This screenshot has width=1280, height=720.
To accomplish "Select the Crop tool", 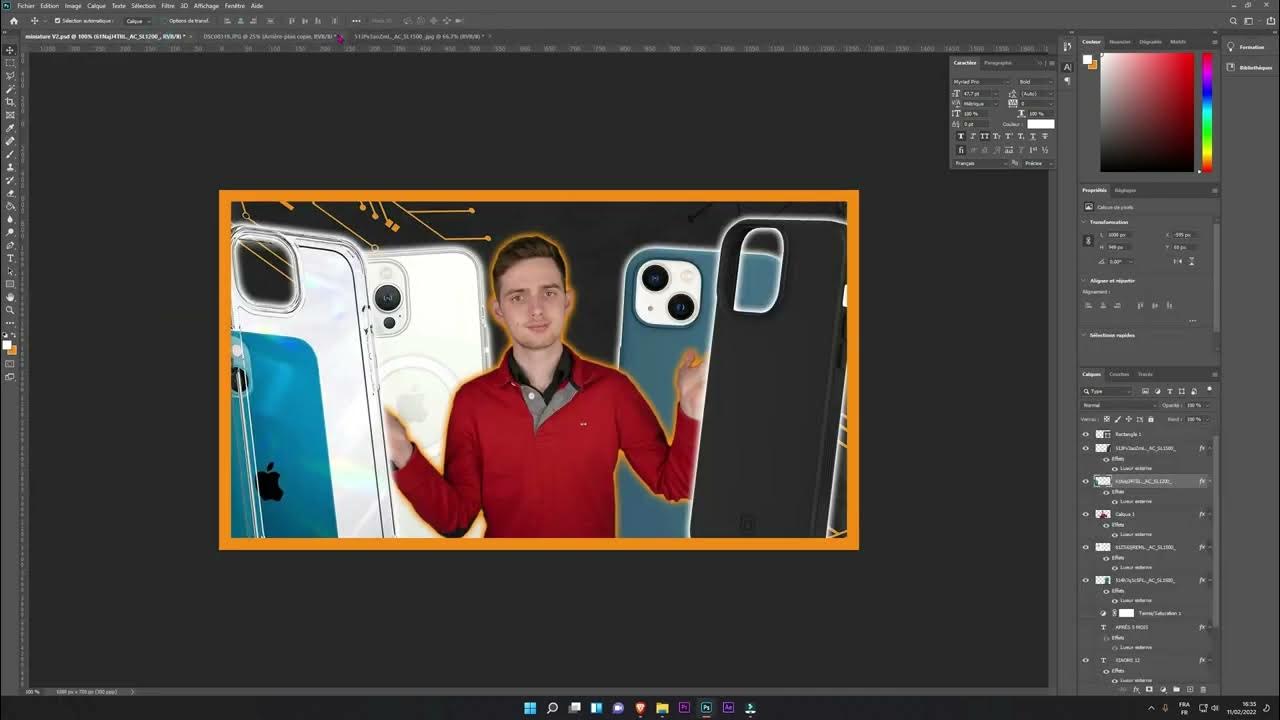I will point(10,102).
